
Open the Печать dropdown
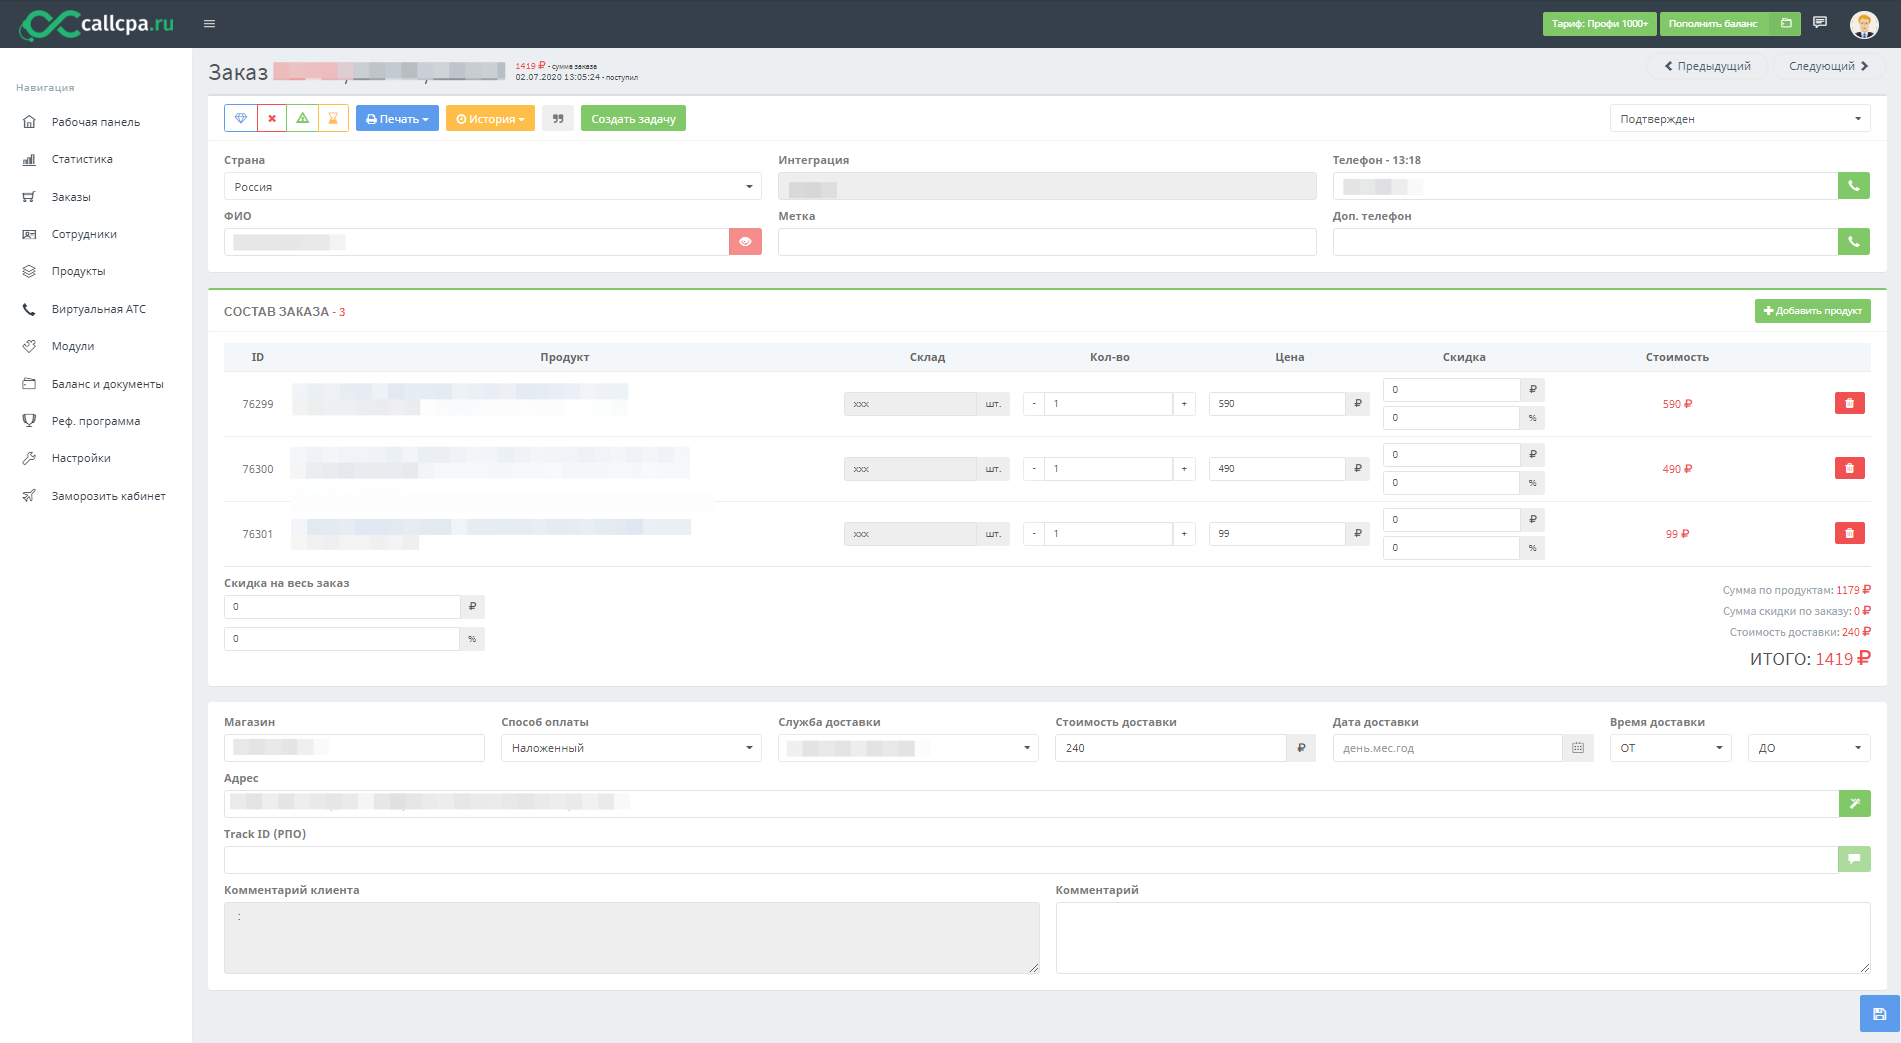point(397,119)
